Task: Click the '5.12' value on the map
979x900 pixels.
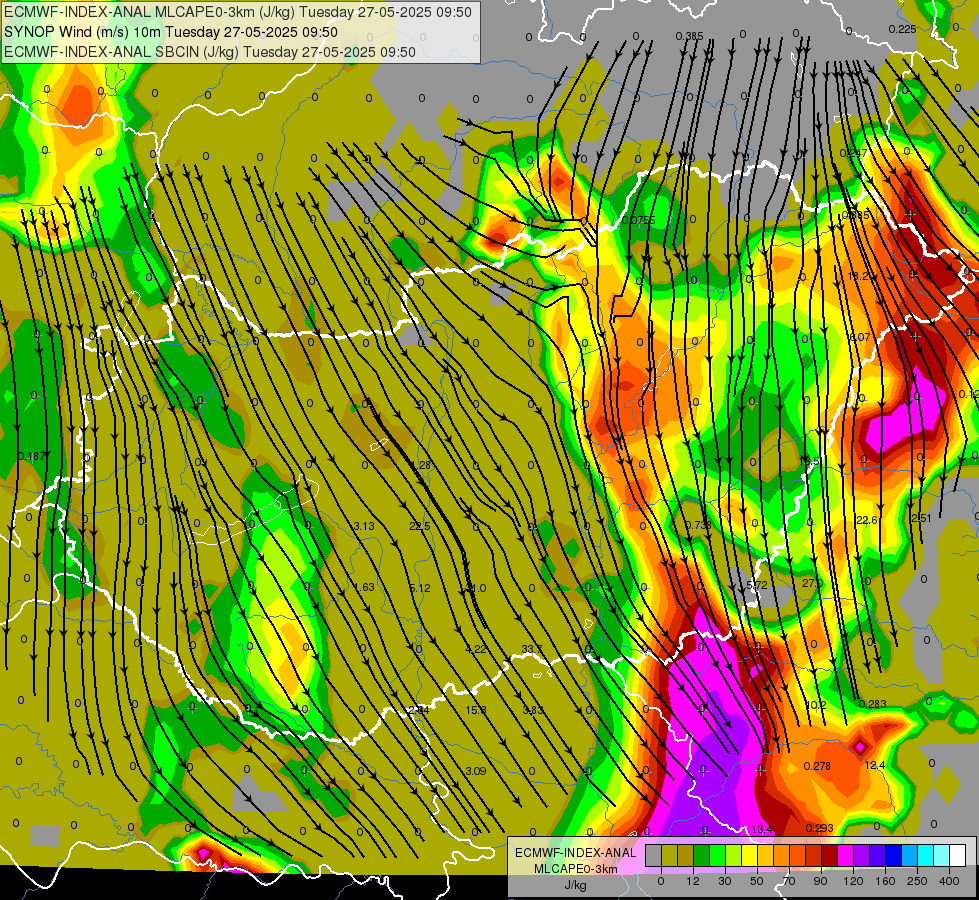Action: [x=420, y=588]
